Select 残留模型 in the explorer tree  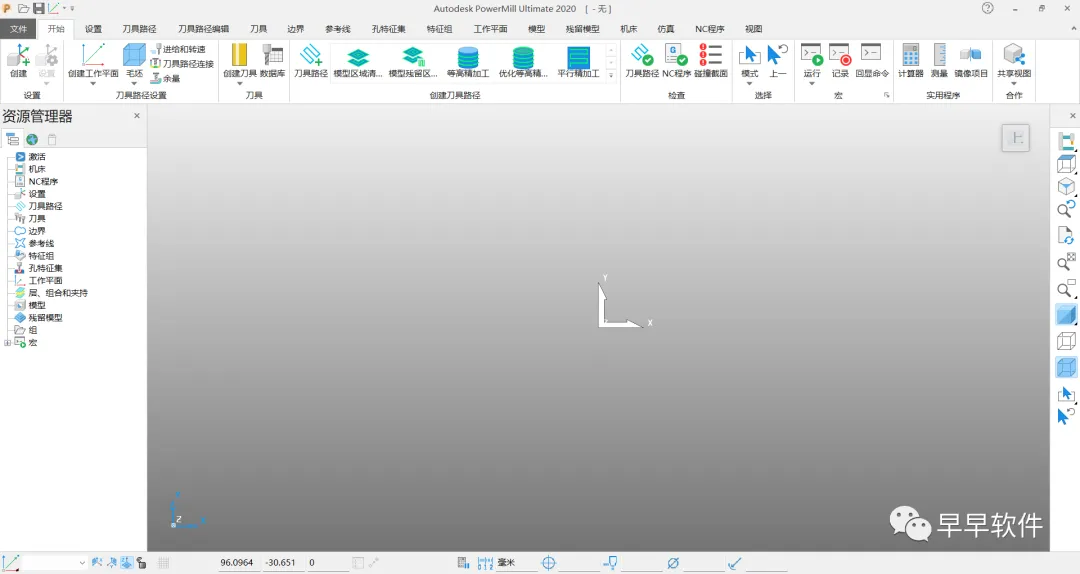[45, 318]
